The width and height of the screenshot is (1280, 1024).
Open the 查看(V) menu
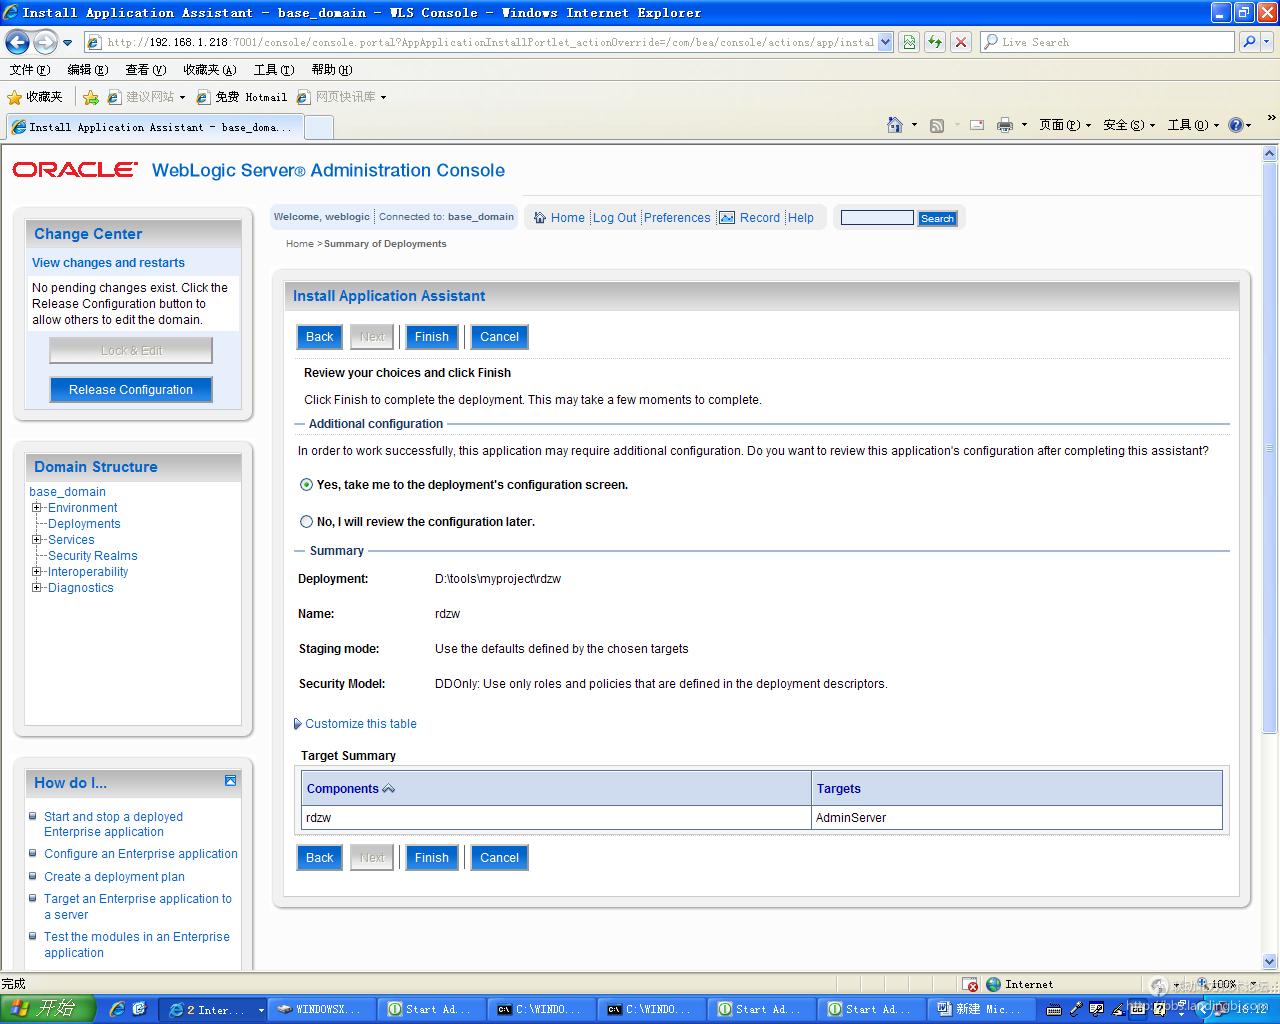pyautogui.click(x=145, y=70)
